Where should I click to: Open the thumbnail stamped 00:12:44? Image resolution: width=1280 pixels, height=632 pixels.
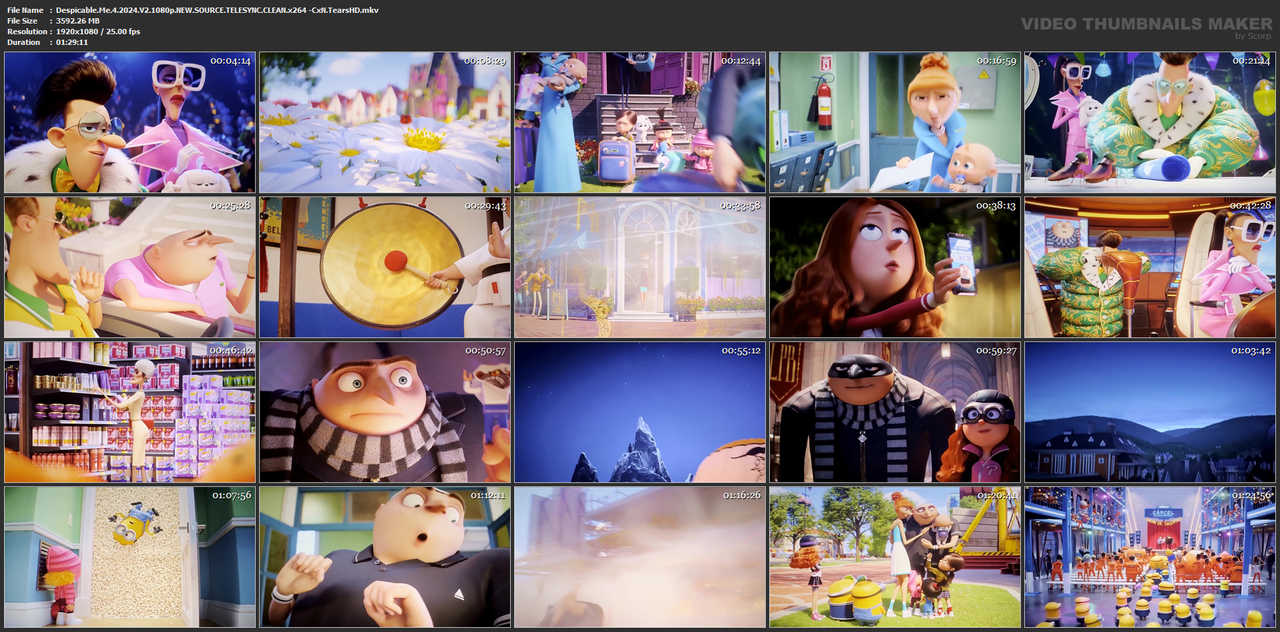[x=640, y=122]
